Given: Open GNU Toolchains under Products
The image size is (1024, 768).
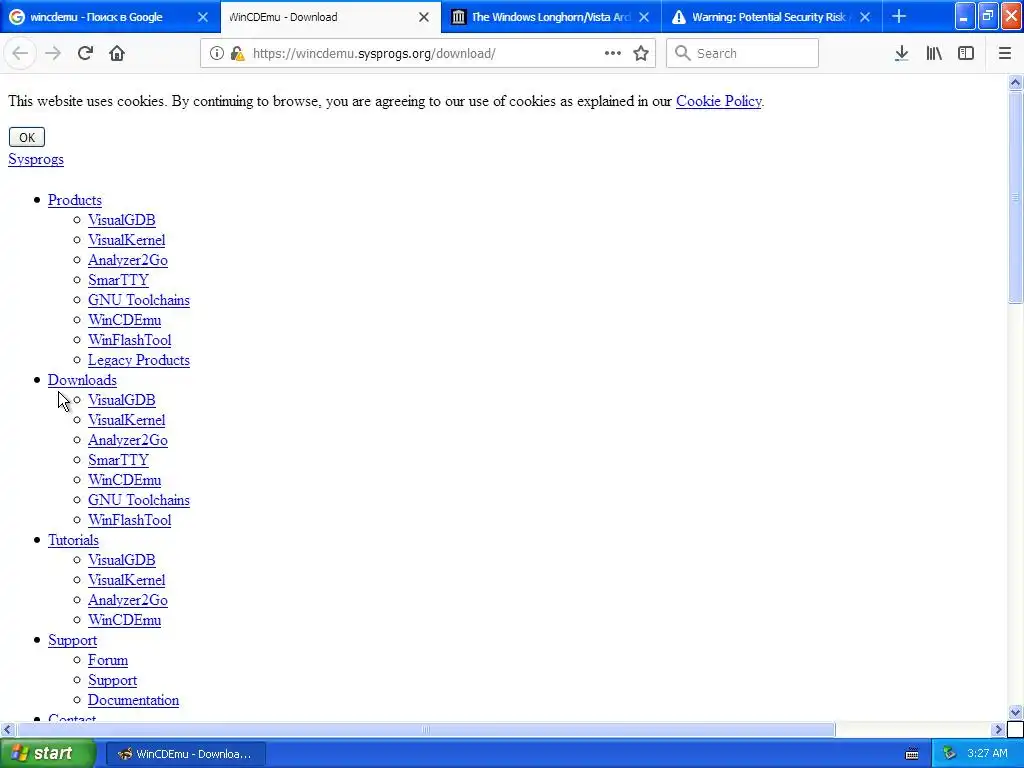Looking at the screenshot, I should coord(139,300).
